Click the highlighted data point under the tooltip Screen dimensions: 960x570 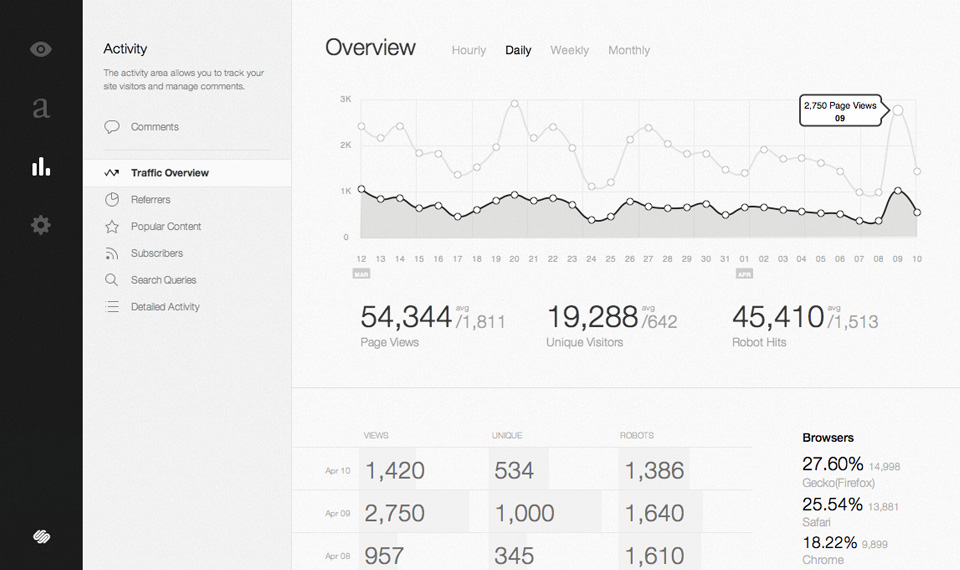point(898,110)
